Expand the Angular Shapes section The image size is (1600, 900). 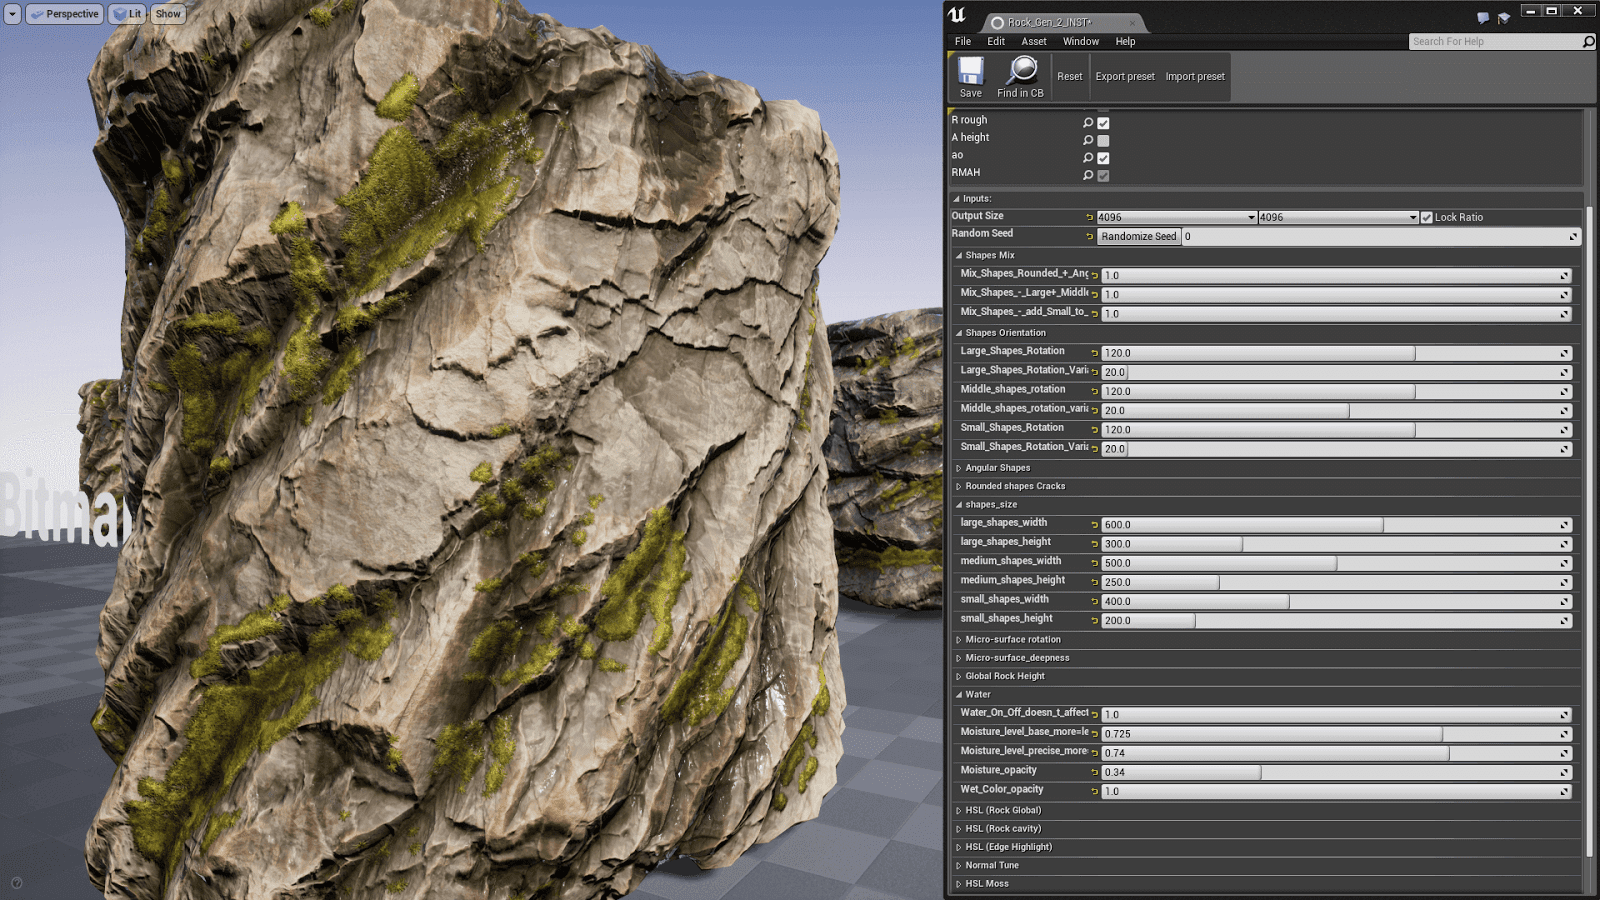click(958, 467)
